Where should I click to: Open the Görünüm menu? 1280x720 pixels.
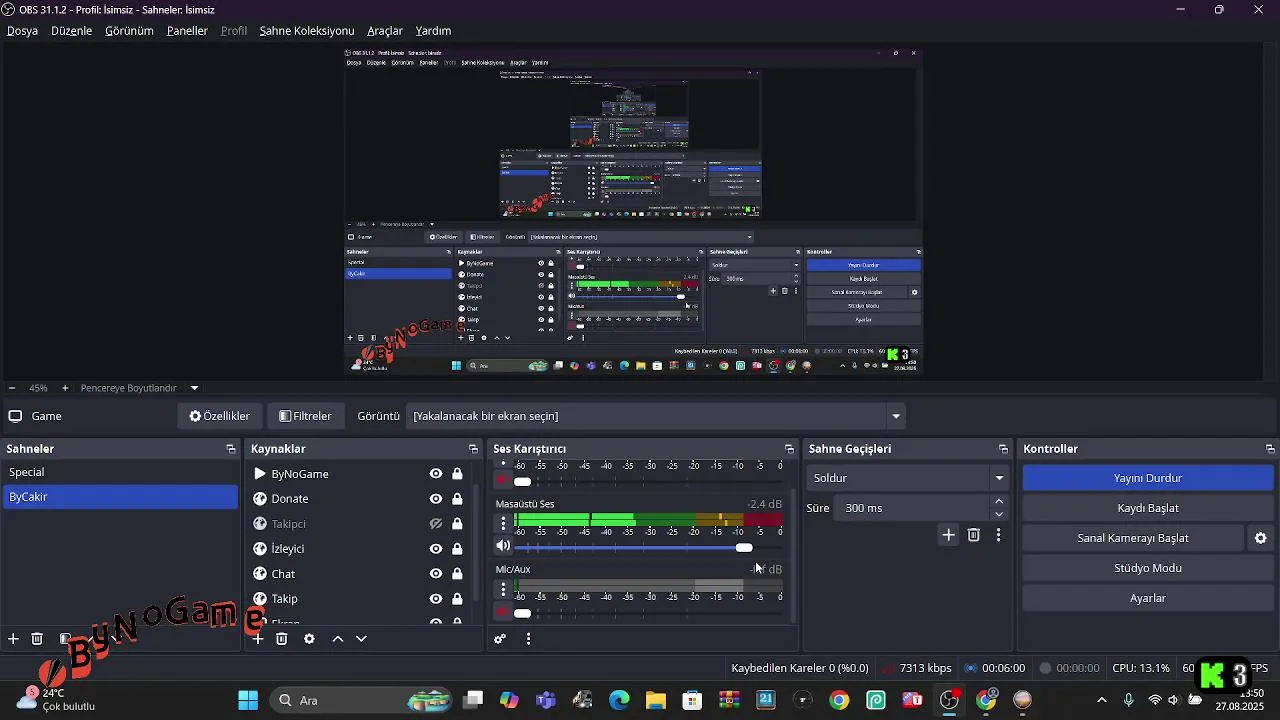[x=129, y=31]
